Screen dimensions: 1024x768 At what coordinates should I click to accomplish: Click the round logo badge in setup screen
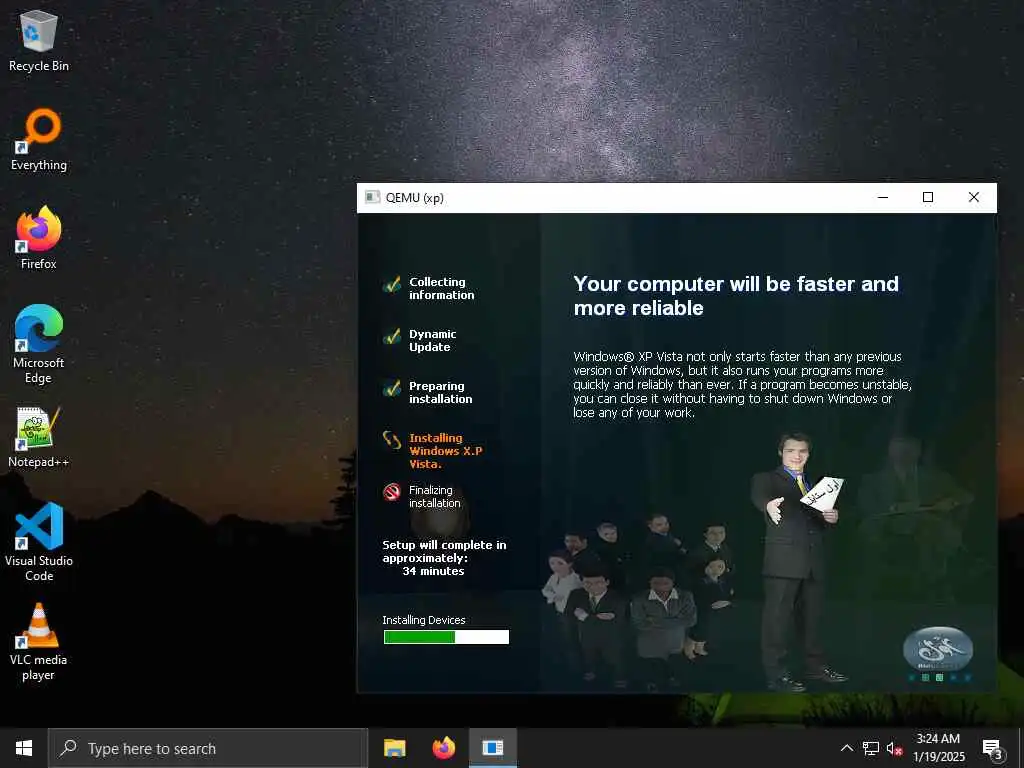coord(938,650)
